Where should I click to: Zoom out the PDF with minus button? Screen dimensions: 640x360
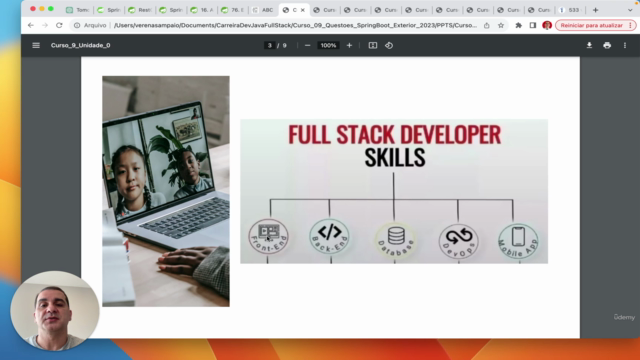pos(307,45)
